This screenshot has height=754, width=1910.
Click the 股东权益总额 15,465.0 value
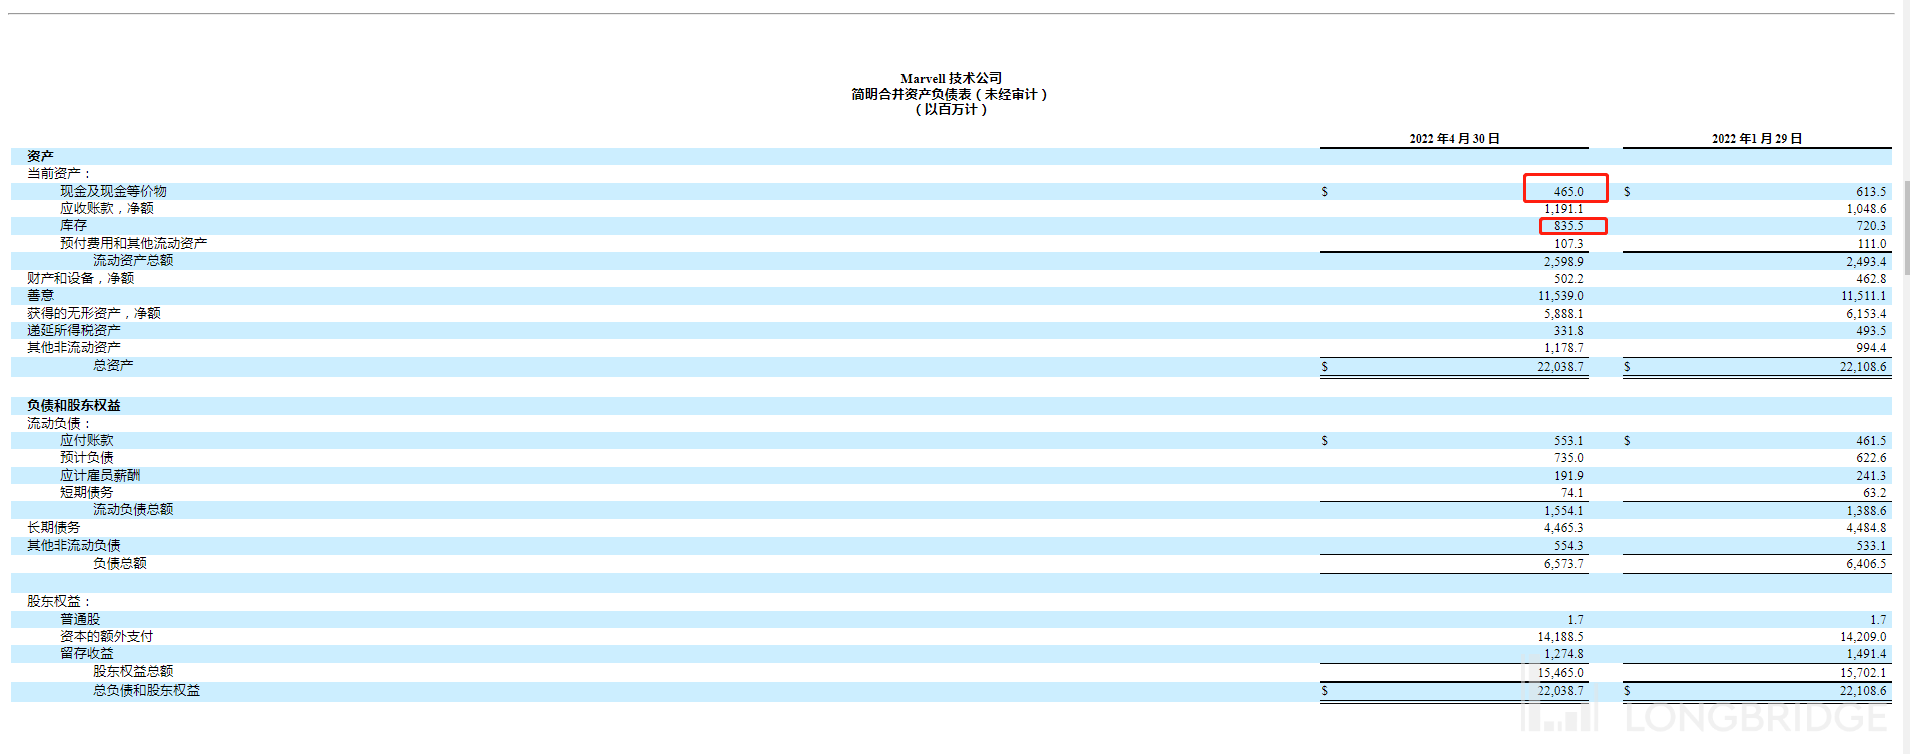pos(1560,673)
